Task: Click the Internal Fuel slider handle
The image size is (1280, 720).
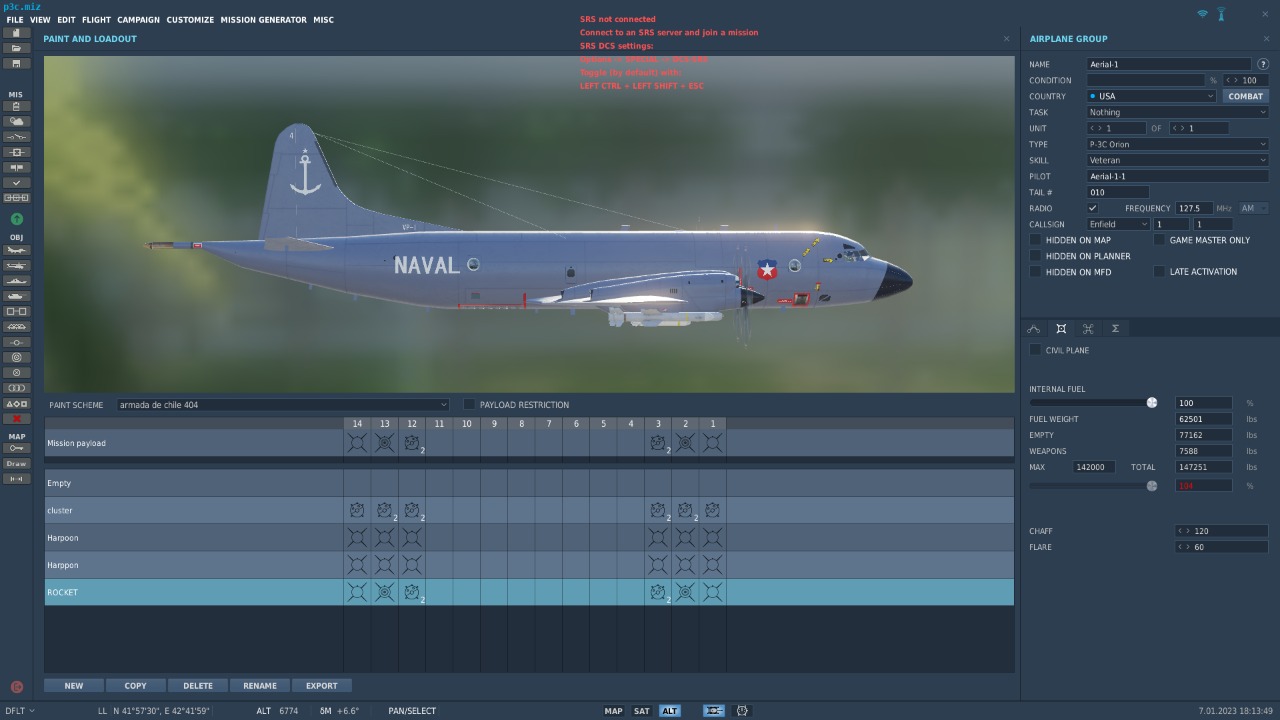Action: coord(1152,403)
